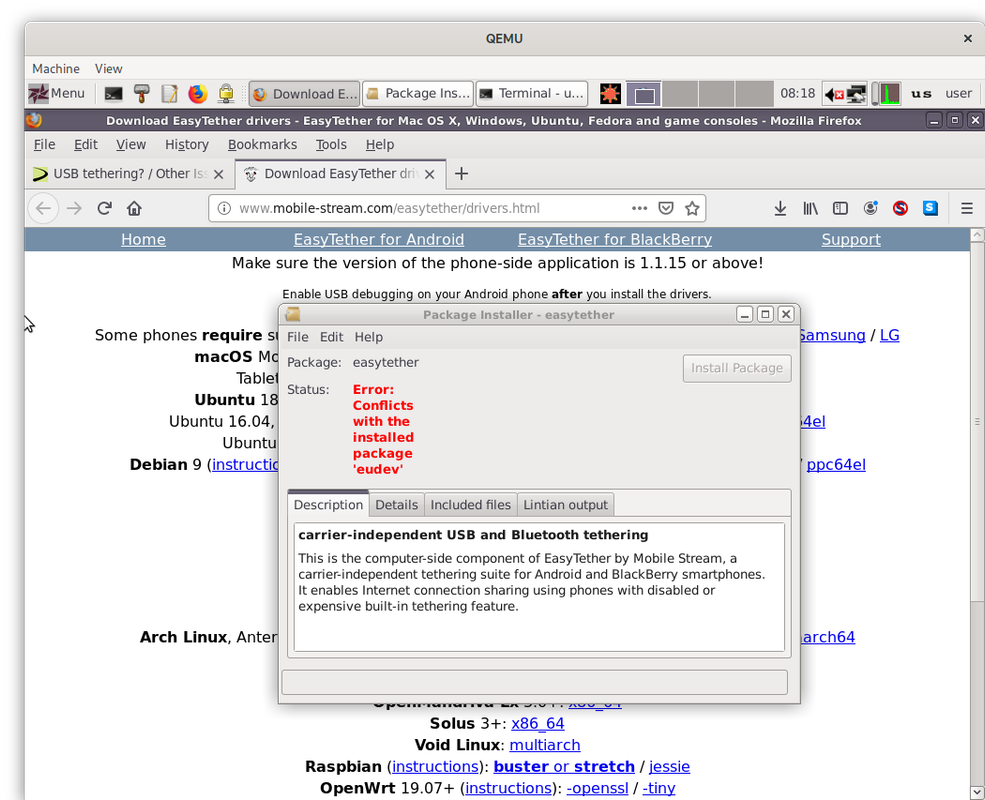Image resolution: width=985 pixels, height=800 pixels.
Task: Switch to Download EasyTether taskbar window
Action: pos(305,94)
